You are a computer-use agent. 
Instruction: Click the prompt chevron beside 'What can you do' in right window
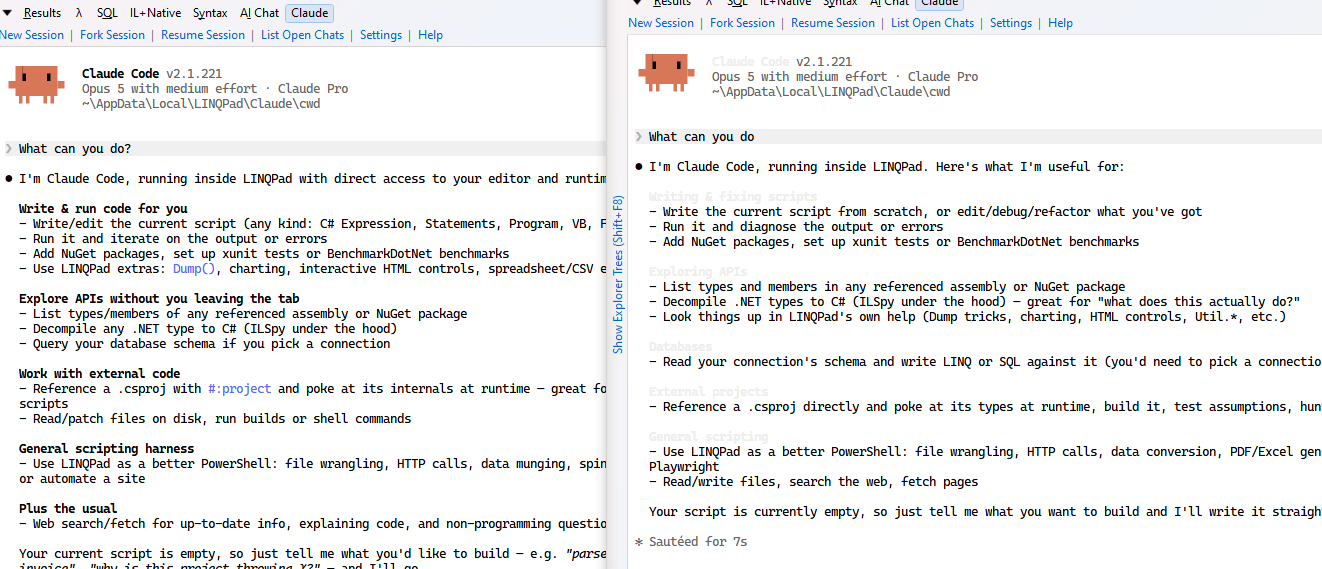click(639, 137)
